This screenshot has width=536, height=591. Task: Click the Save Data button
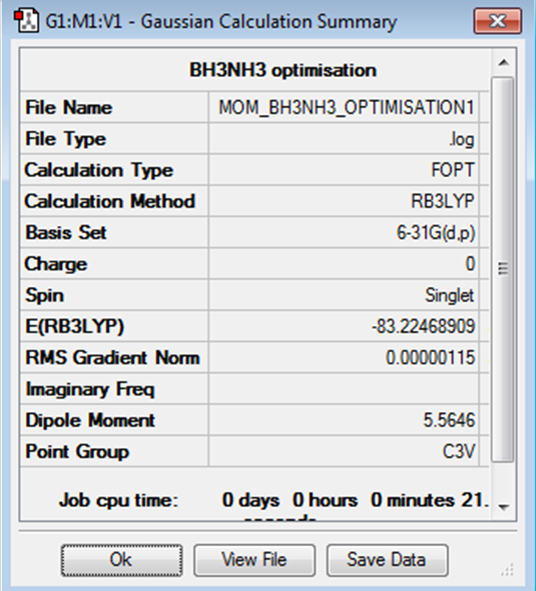[x=387, y=560]
